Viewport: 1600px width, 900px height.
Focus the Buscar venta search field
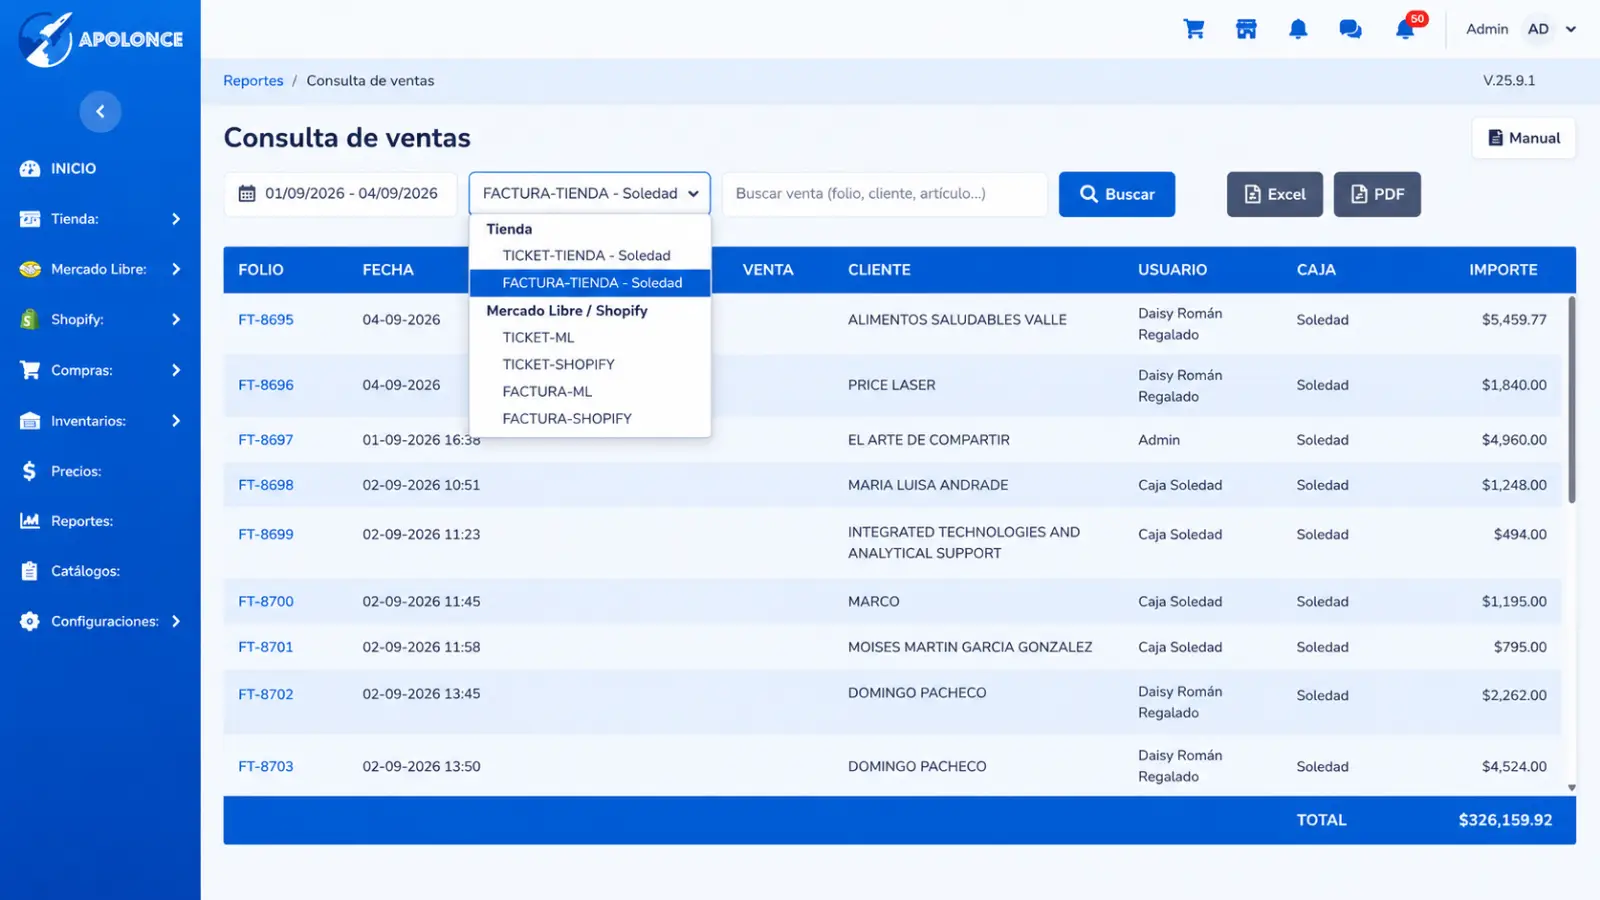point(885,194)
